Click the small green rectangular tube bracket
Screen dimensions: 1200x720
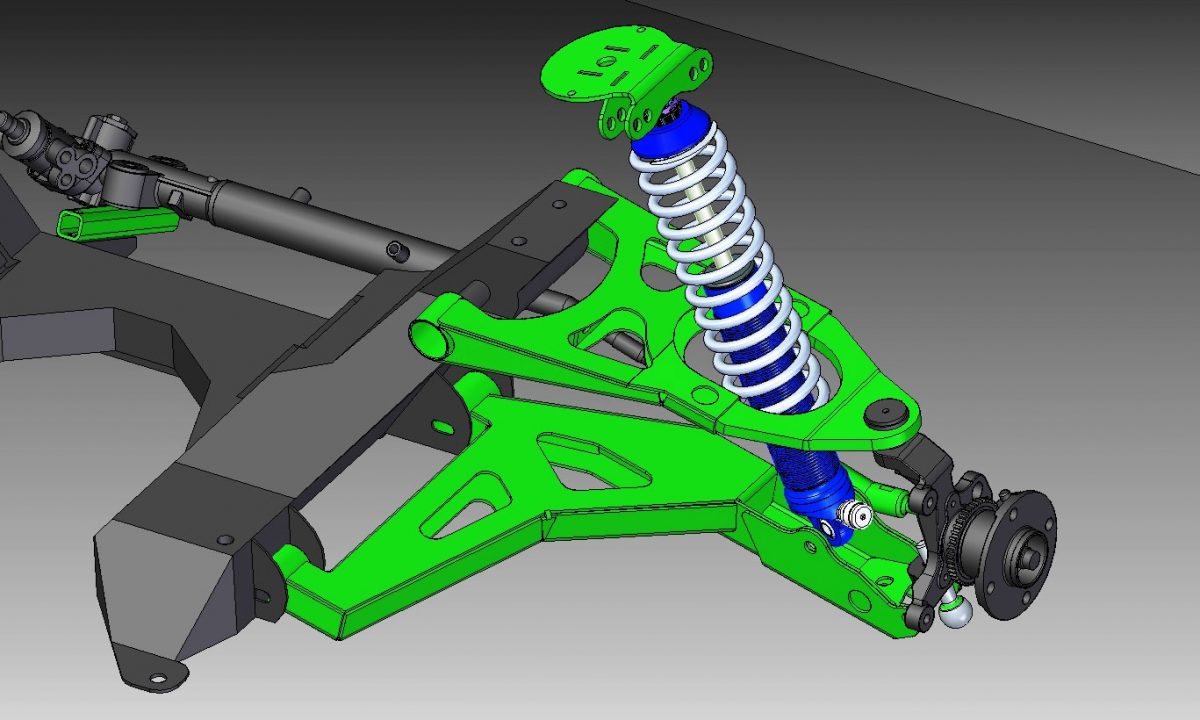click(x=115, y=222)
